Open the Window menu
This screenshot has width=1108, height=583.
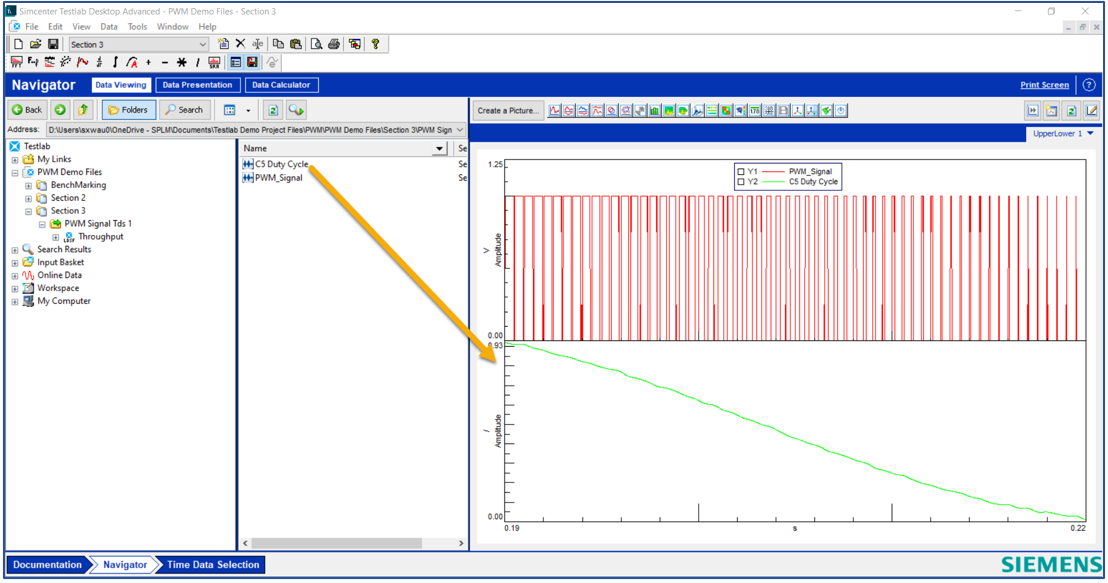[x=172, y=27]
